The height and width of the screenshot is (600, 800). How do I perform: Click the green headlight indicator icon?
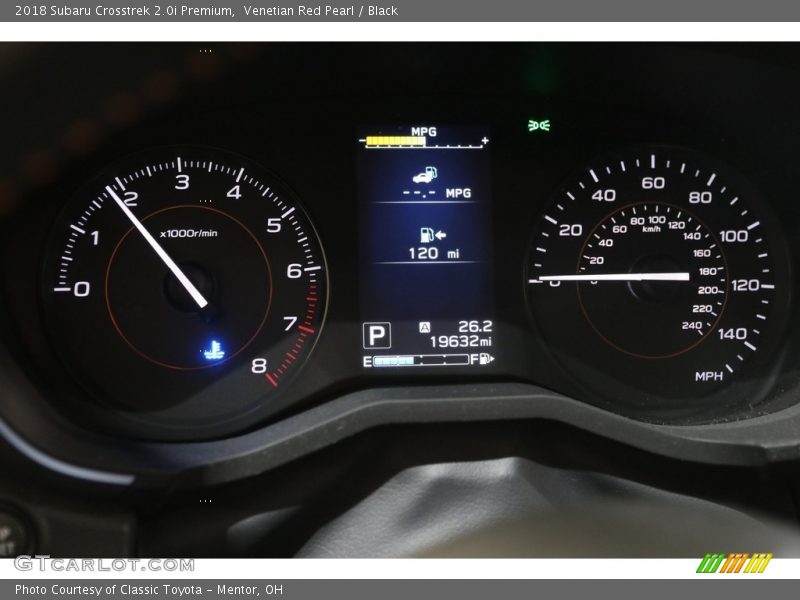539,125
